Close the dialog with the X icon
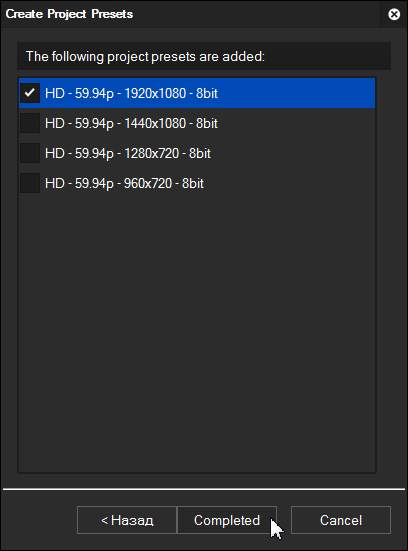The width and height of the screenshot is (408, 551). [x=394, y=14]
